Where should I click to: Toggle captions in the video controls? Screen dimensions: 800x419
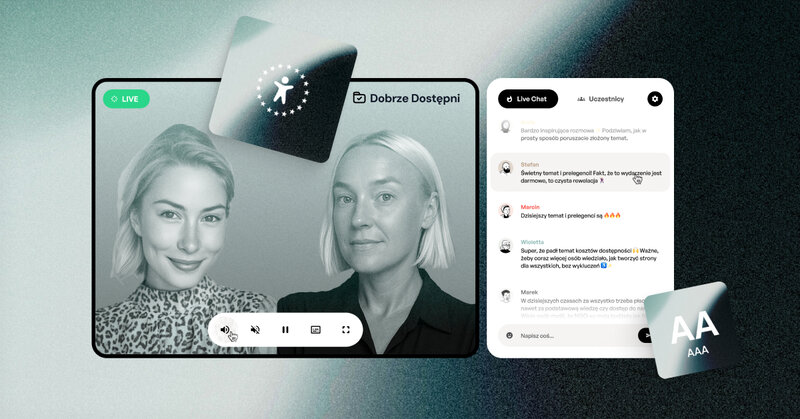pos(316,329)
